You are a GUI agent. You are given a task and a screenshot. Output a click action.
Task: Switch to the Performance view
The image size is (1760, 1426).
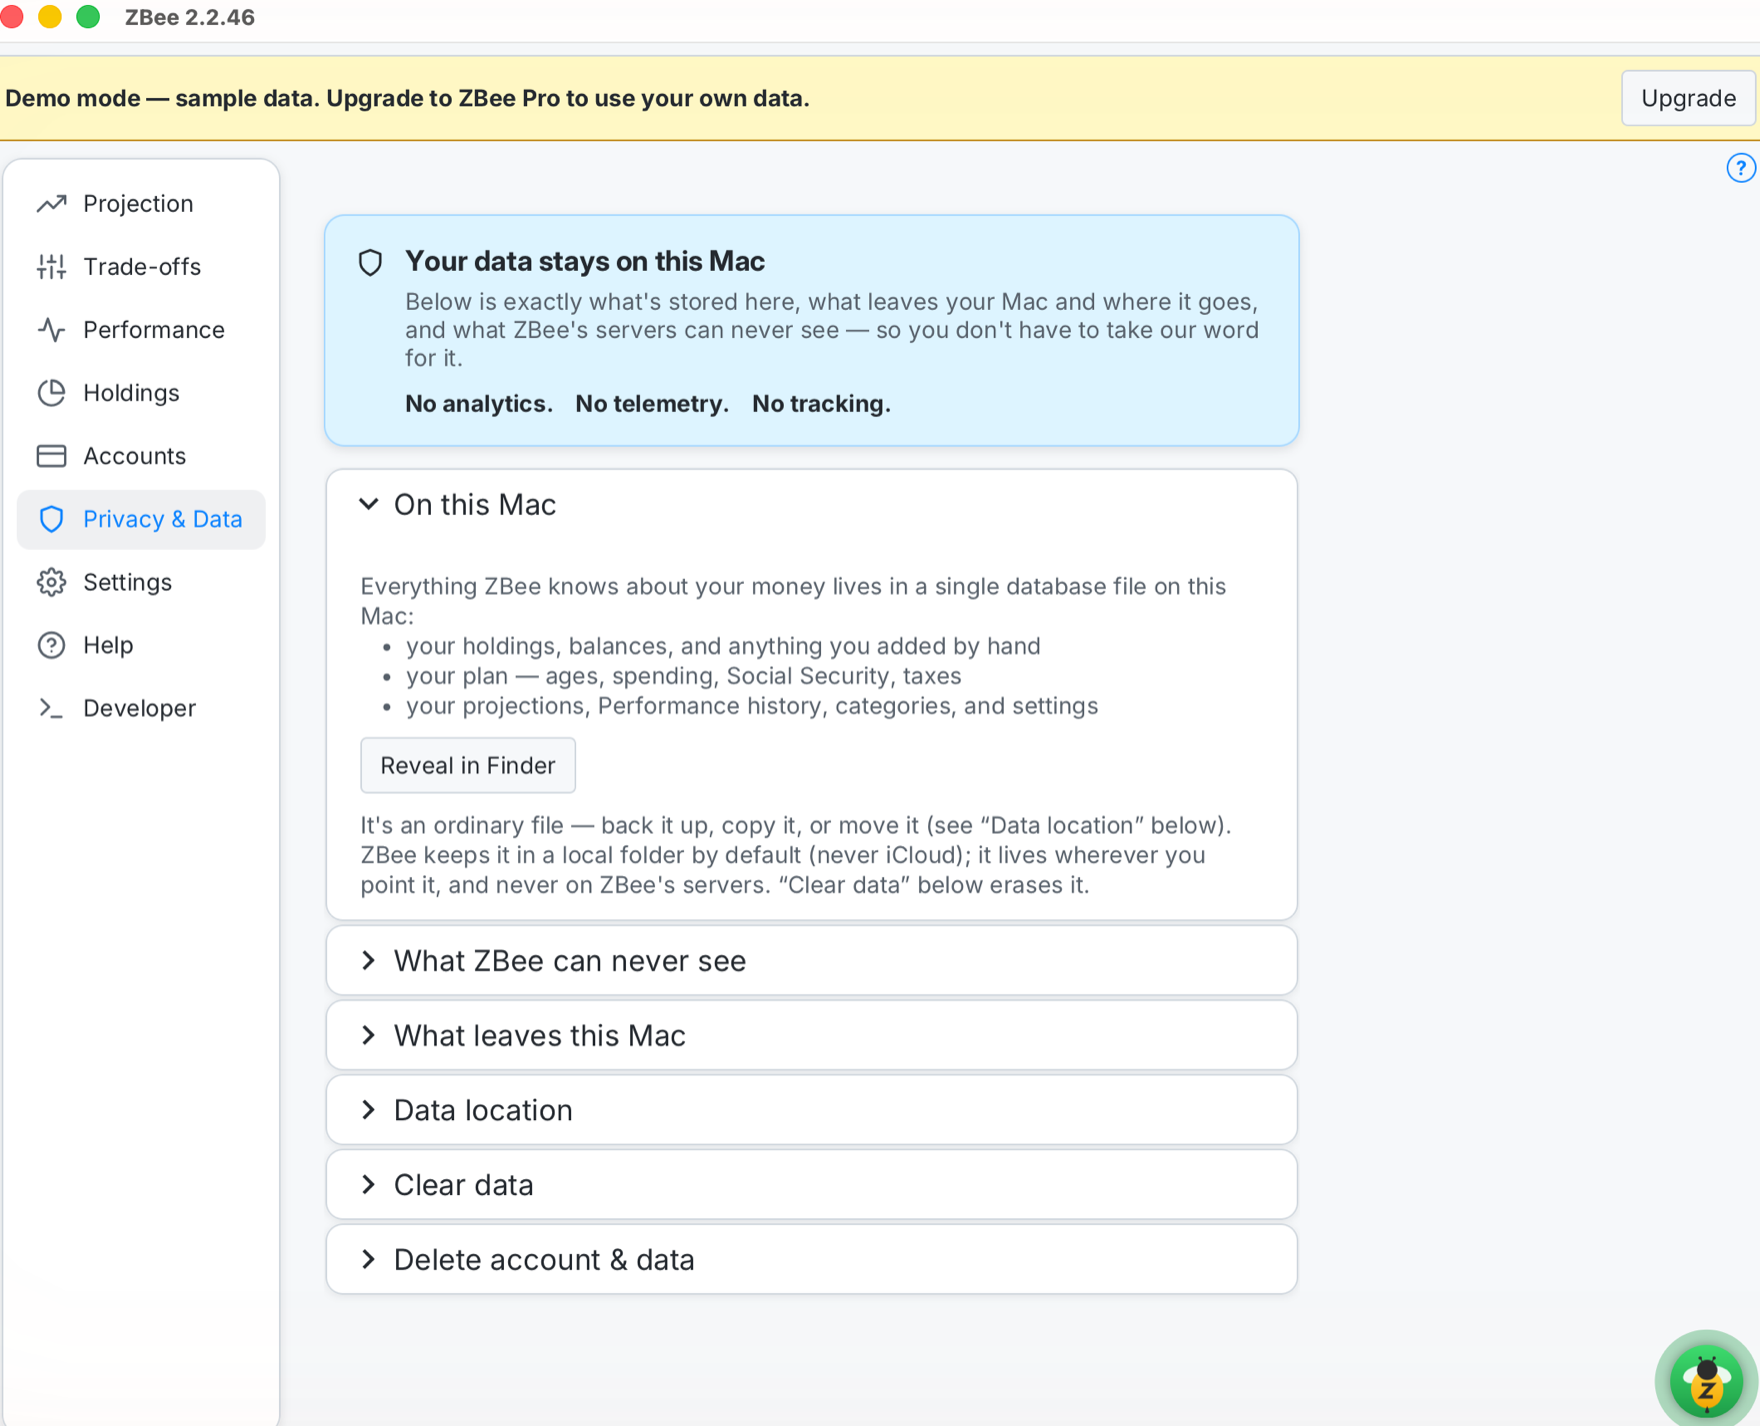tap(154, 330)
